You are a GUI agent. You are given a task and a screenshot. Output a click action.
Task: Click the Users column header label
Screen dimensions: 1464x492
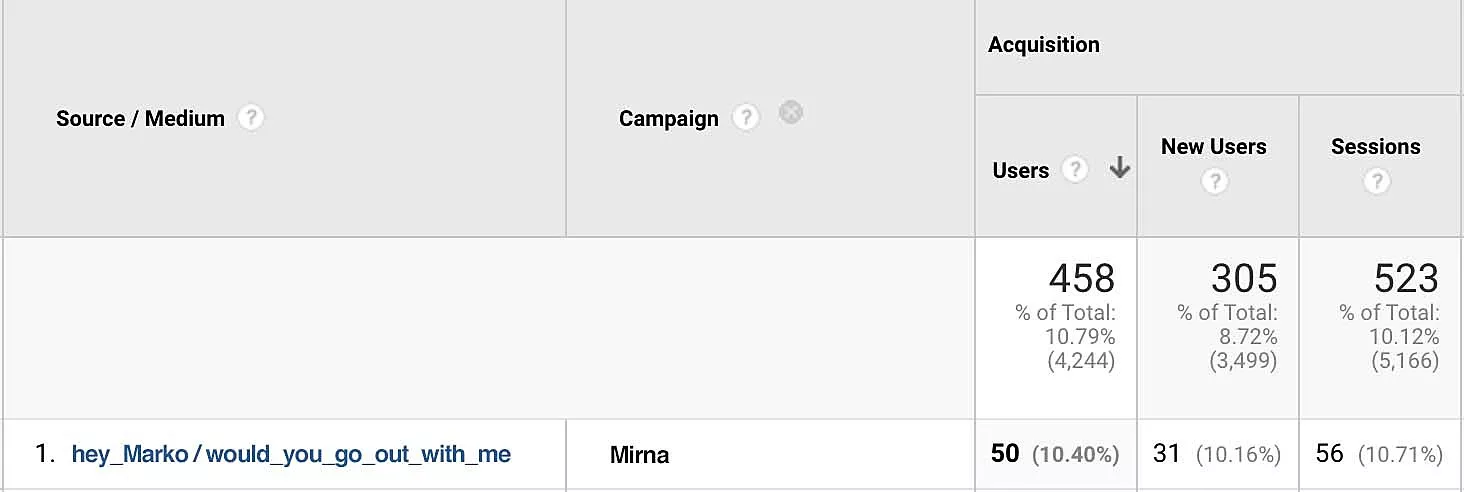pos(1020,171)
